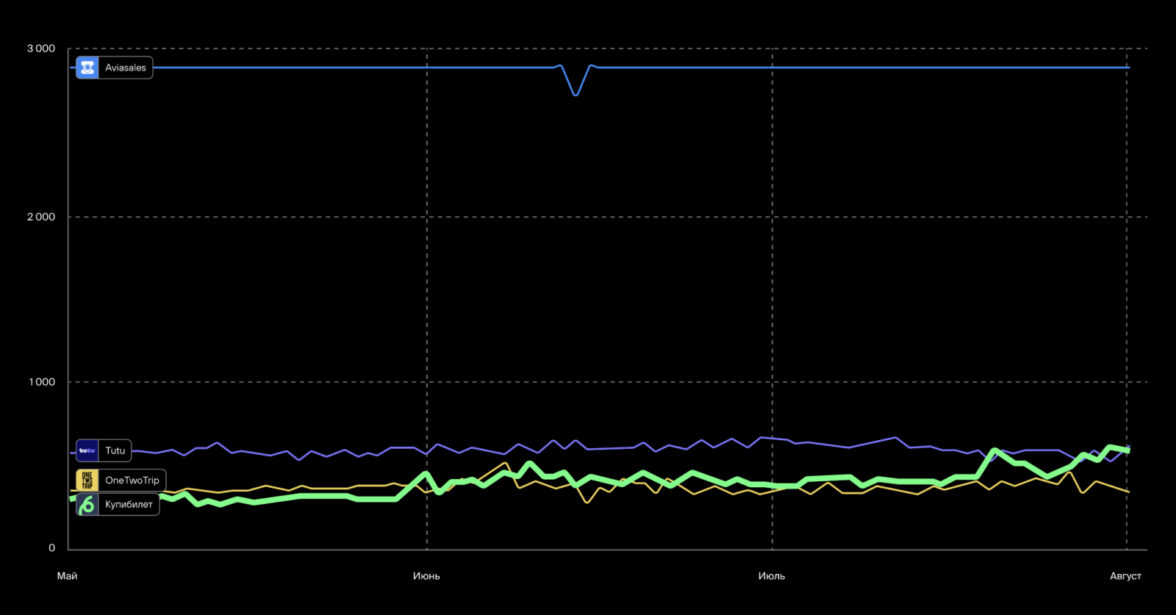1176x615 pixels.
Task: Click where Июль gridline crosses 1 000 gridline
Action: coord(772,382)
